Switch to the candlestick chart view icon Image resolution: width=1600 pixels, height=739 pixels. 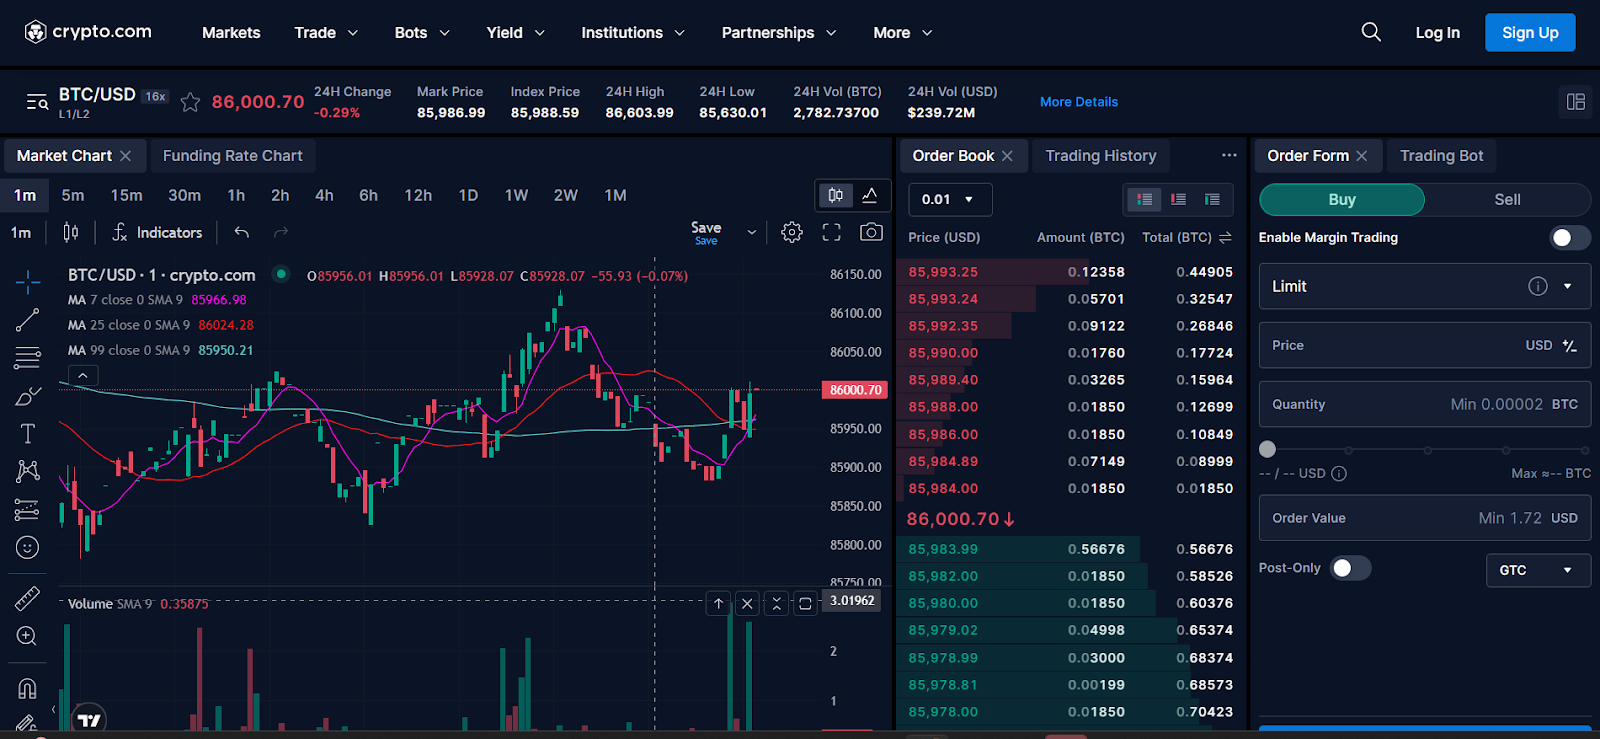(836, 195)
